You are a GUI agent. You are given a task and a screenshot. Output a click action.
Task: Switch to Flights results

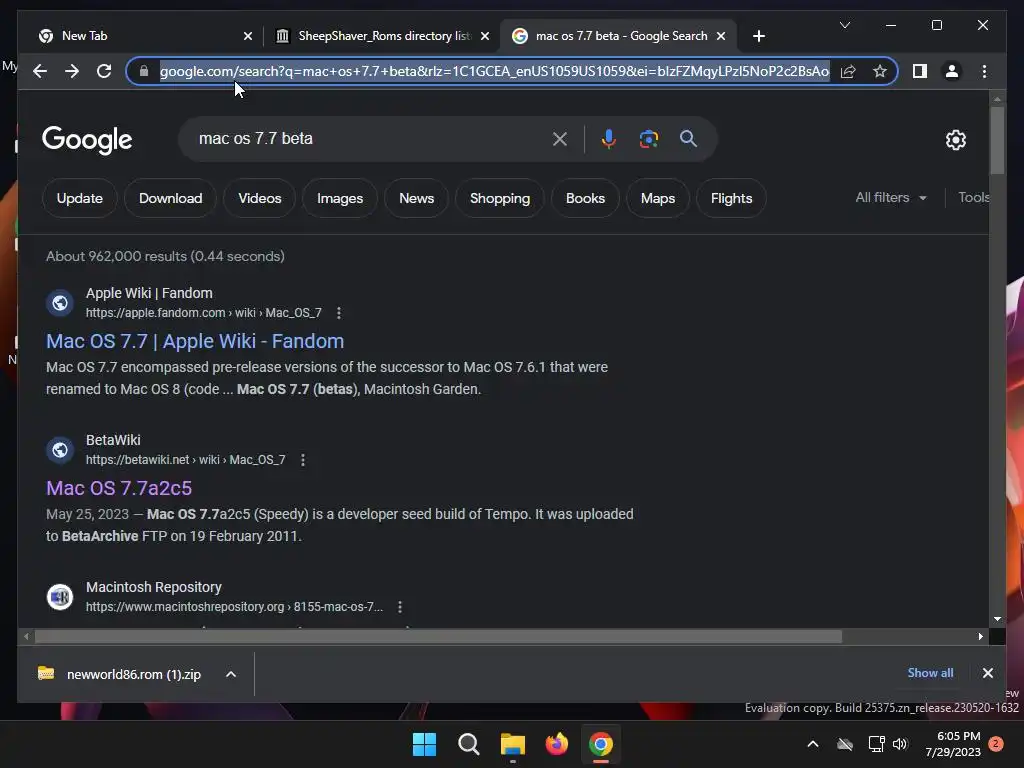731,198
